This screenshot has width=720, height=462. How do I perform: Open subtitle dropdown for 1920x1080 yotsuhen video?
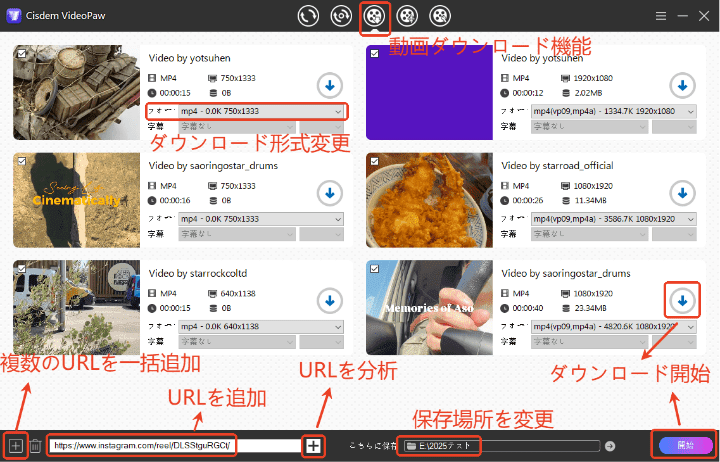pos(590,126)
